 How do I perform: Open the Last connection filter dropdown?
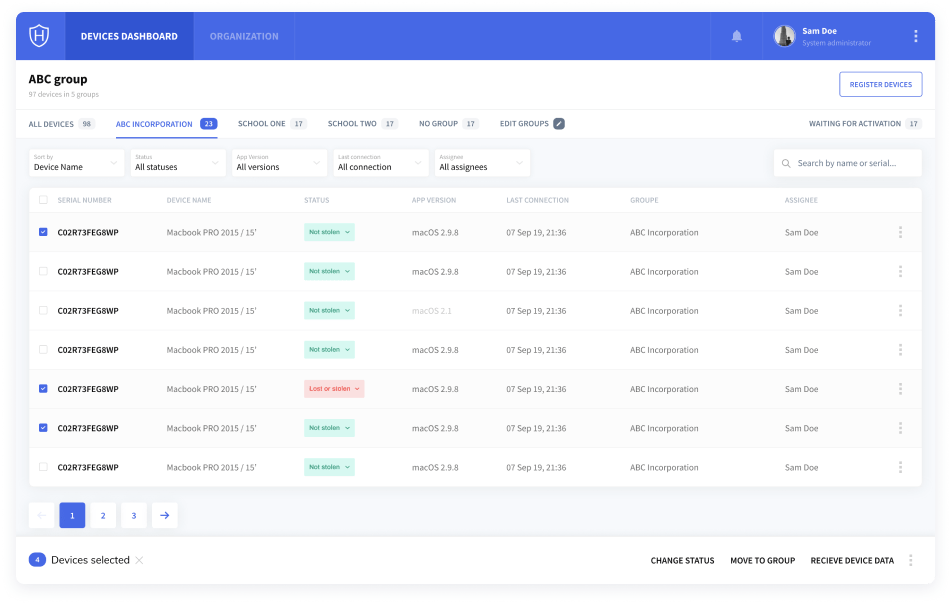coord(381,163)
